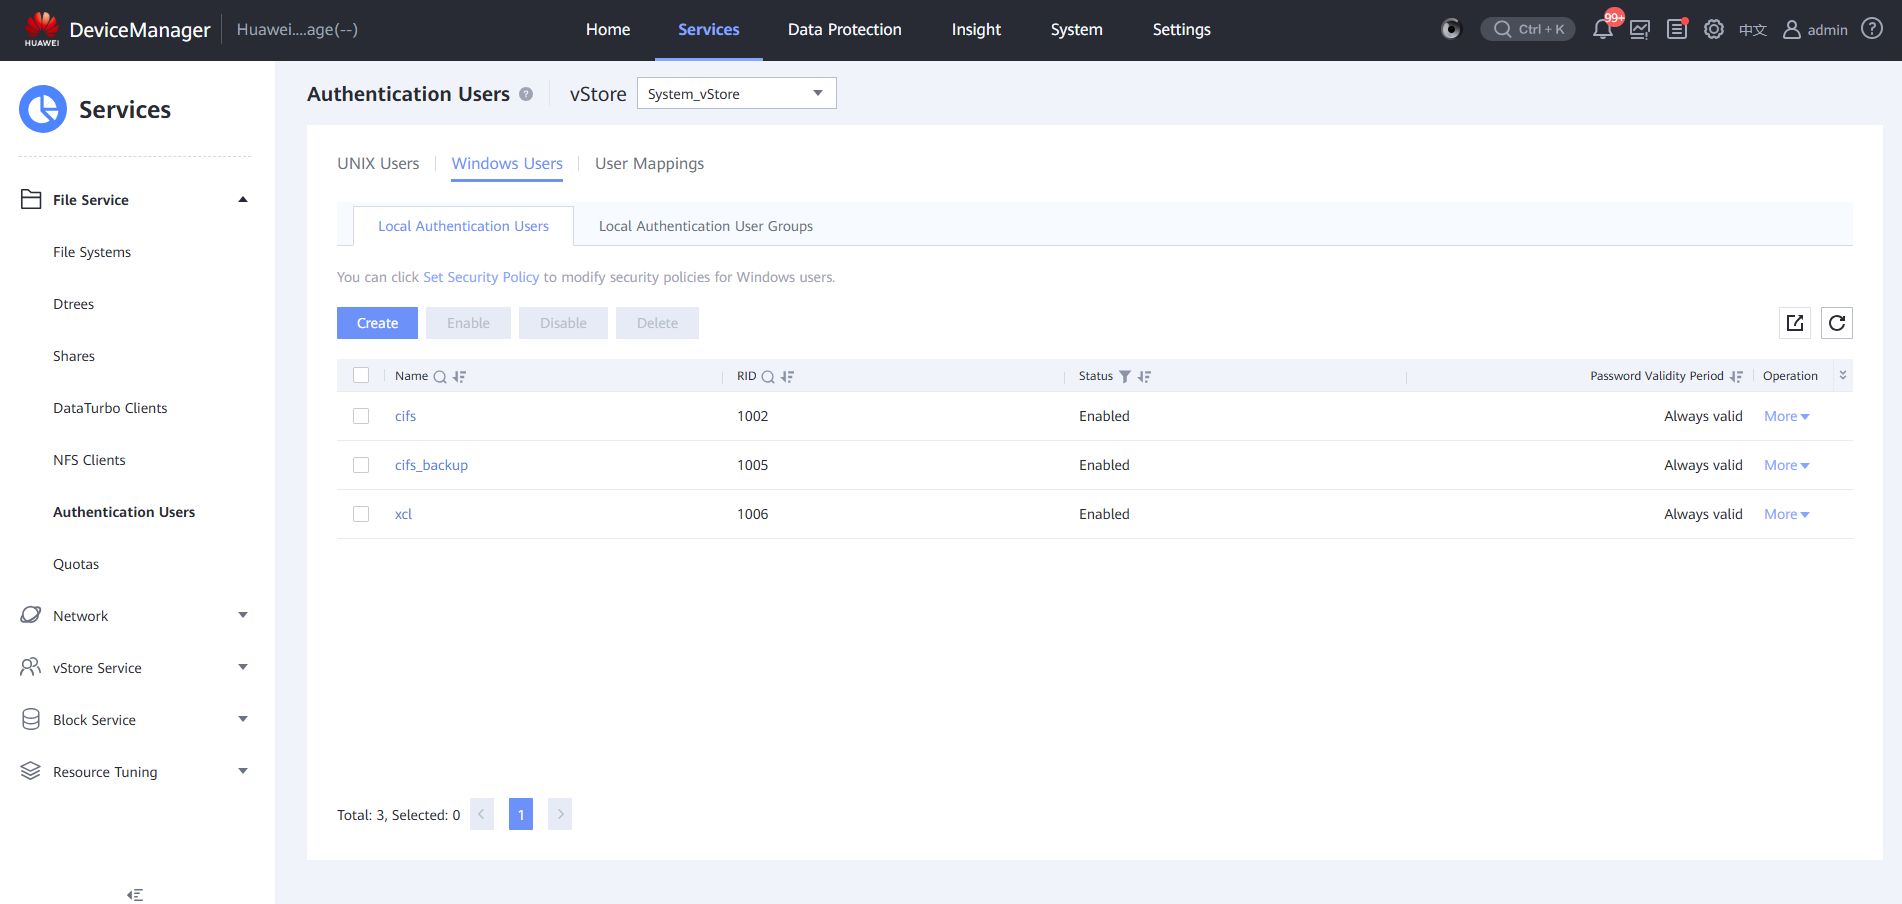1902x904 pixels.
Task: Collapse the left sidebar menu
Action: click(x=135, y=895)
